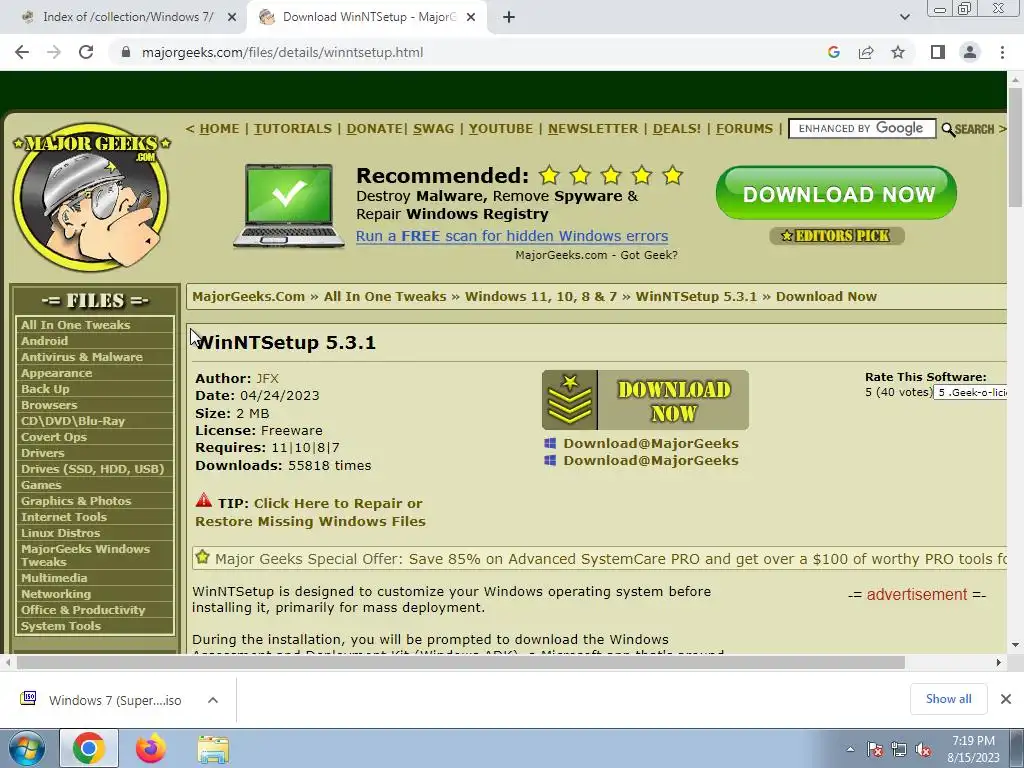Close the Download WinNTSetup tab
Viewport: 1024px width, 768px height.
coord(471,17)
